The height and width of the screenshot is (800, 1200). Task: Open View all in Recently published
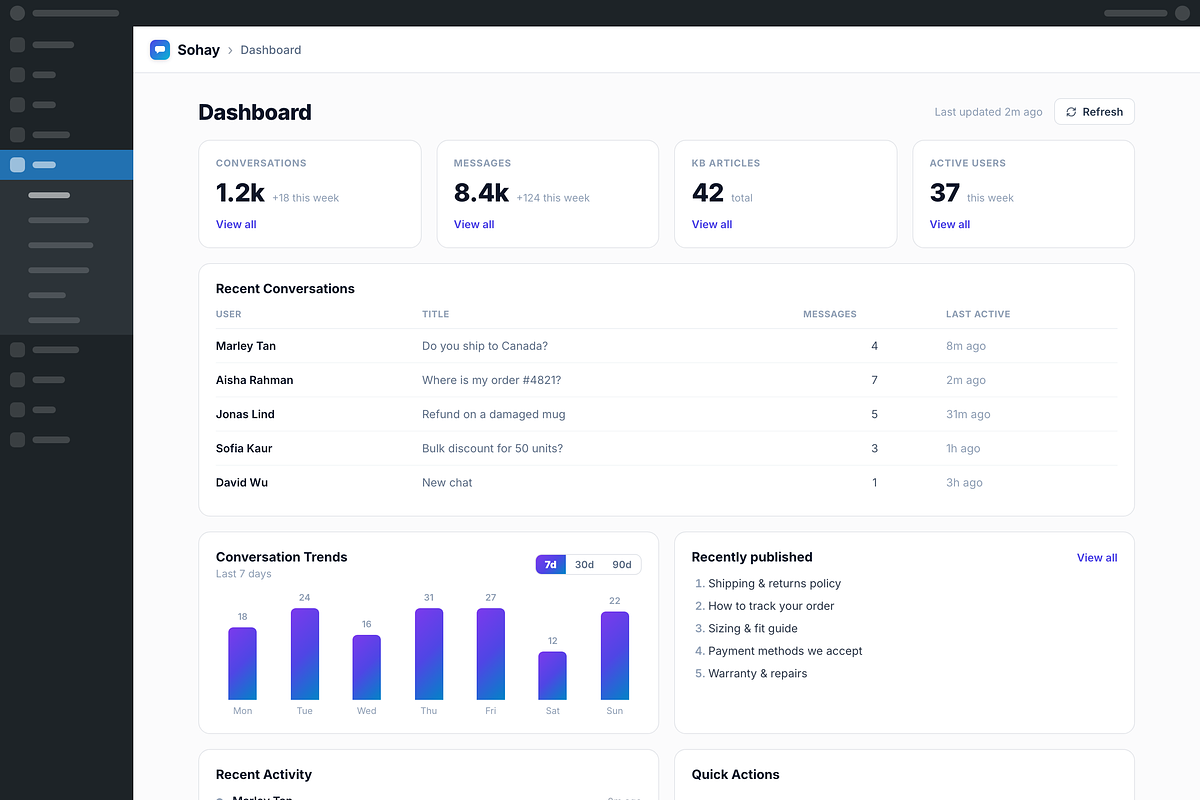pyautogui.click(x=1097, y=558)
